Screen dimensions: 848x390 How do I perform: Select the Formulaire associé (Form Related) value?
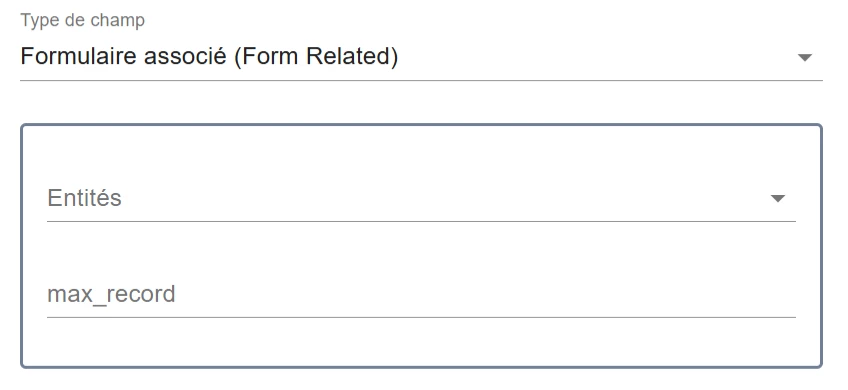click(x=209, y=56)
